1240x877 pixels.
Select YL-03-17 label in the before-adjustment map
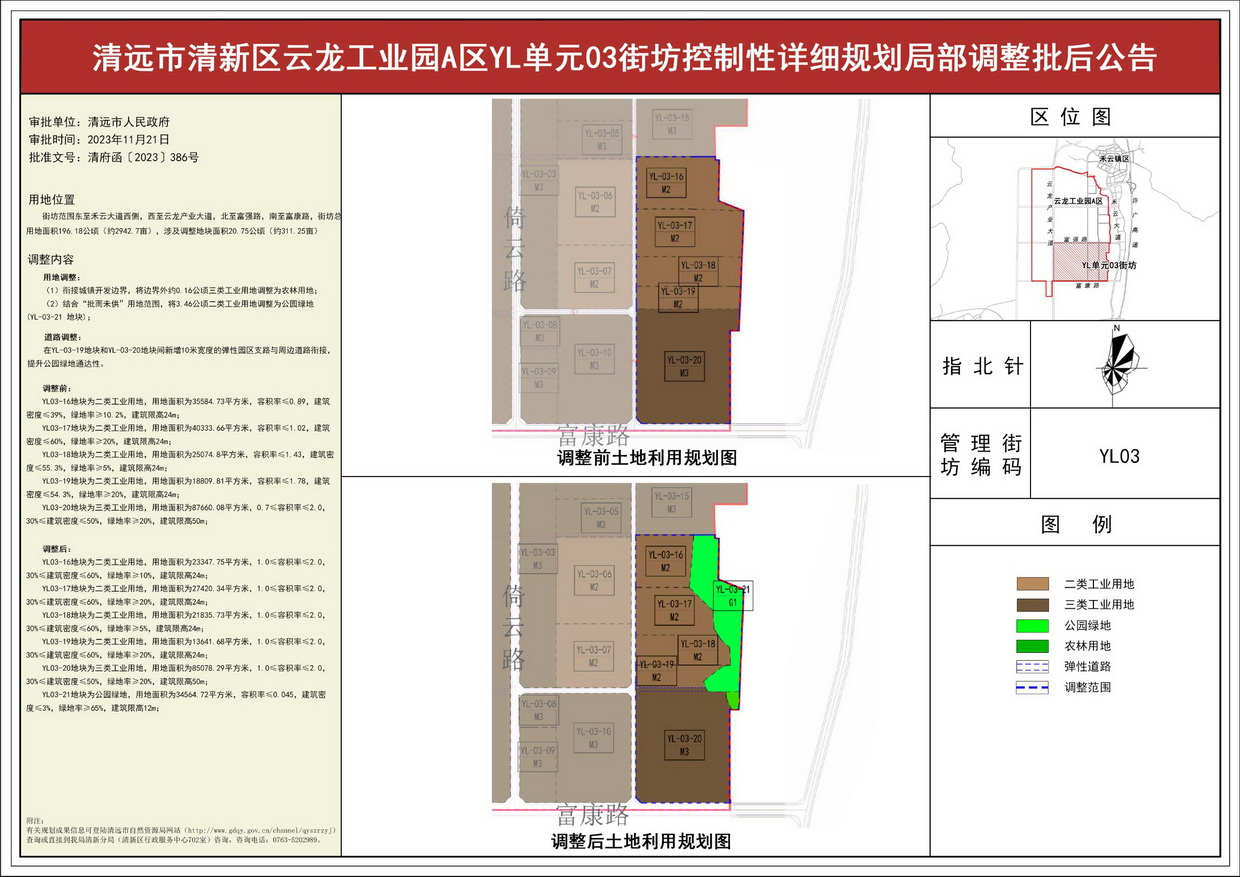675,232
